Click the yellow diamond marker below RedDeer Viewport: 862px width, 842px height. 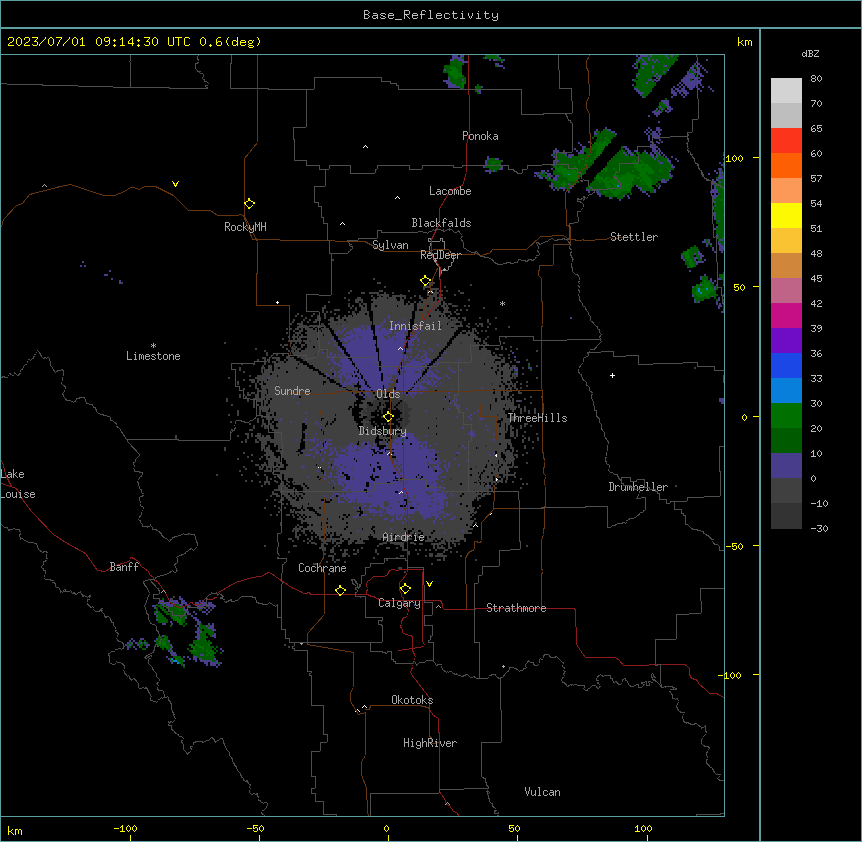coord(426,281)
